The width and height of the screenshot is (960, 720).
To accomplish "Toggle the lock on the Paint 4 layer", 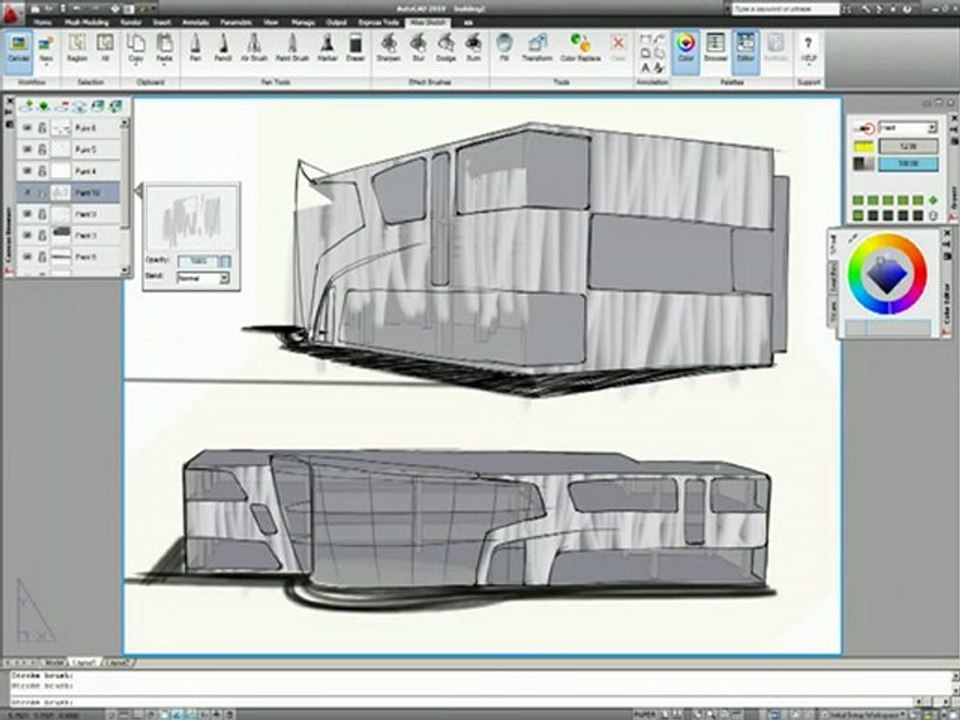I will pos(42,171).
